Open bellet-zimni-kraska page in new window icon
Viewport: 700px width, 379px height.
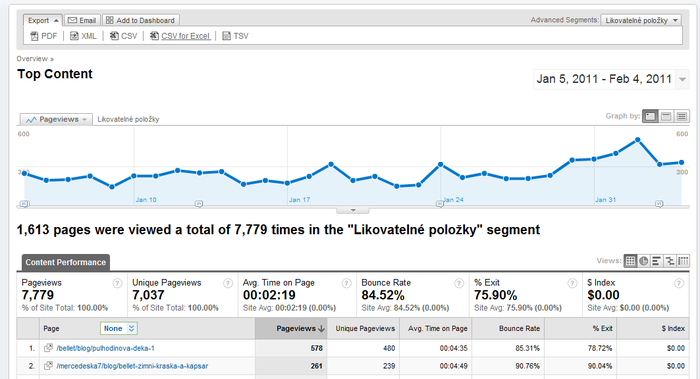point(48,366)
